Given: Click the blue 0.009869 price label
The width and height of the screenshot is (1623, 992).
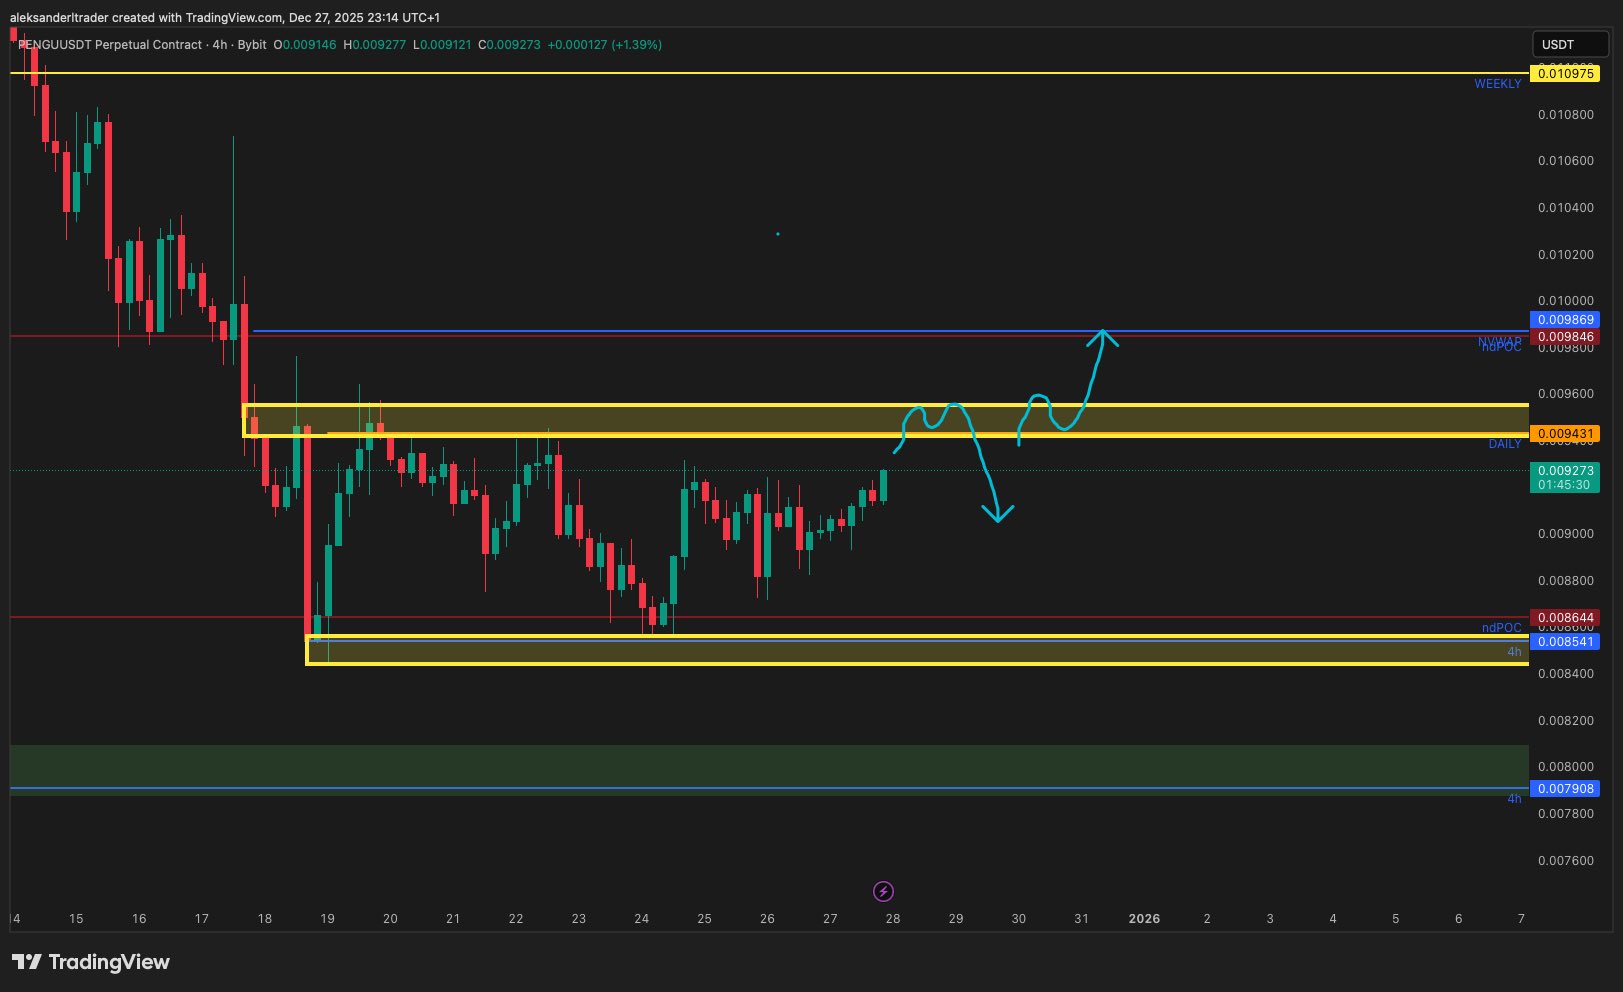Looking at the screenshot, I should (x=1565, y=320).
